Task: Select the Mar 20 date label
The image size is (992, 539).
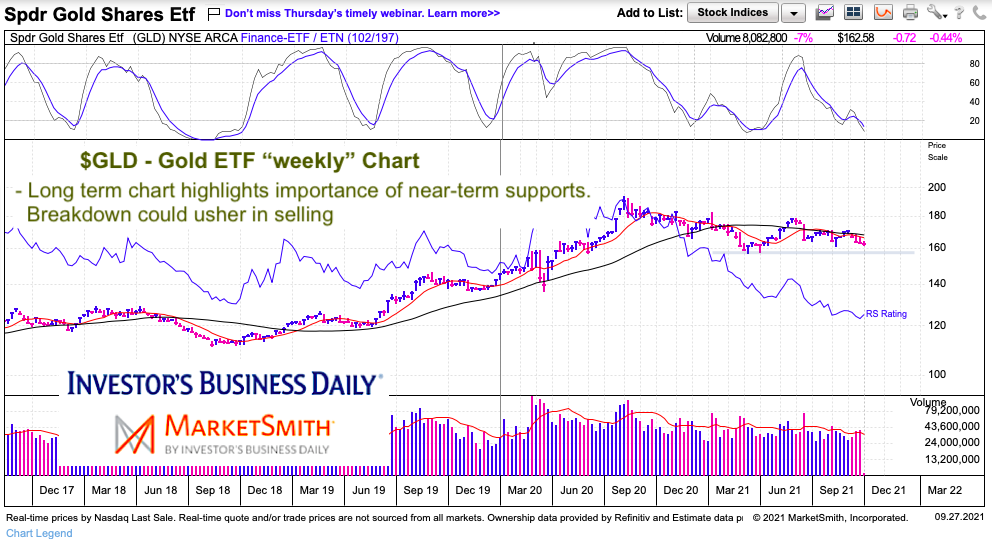Action: tap(525, 490)
